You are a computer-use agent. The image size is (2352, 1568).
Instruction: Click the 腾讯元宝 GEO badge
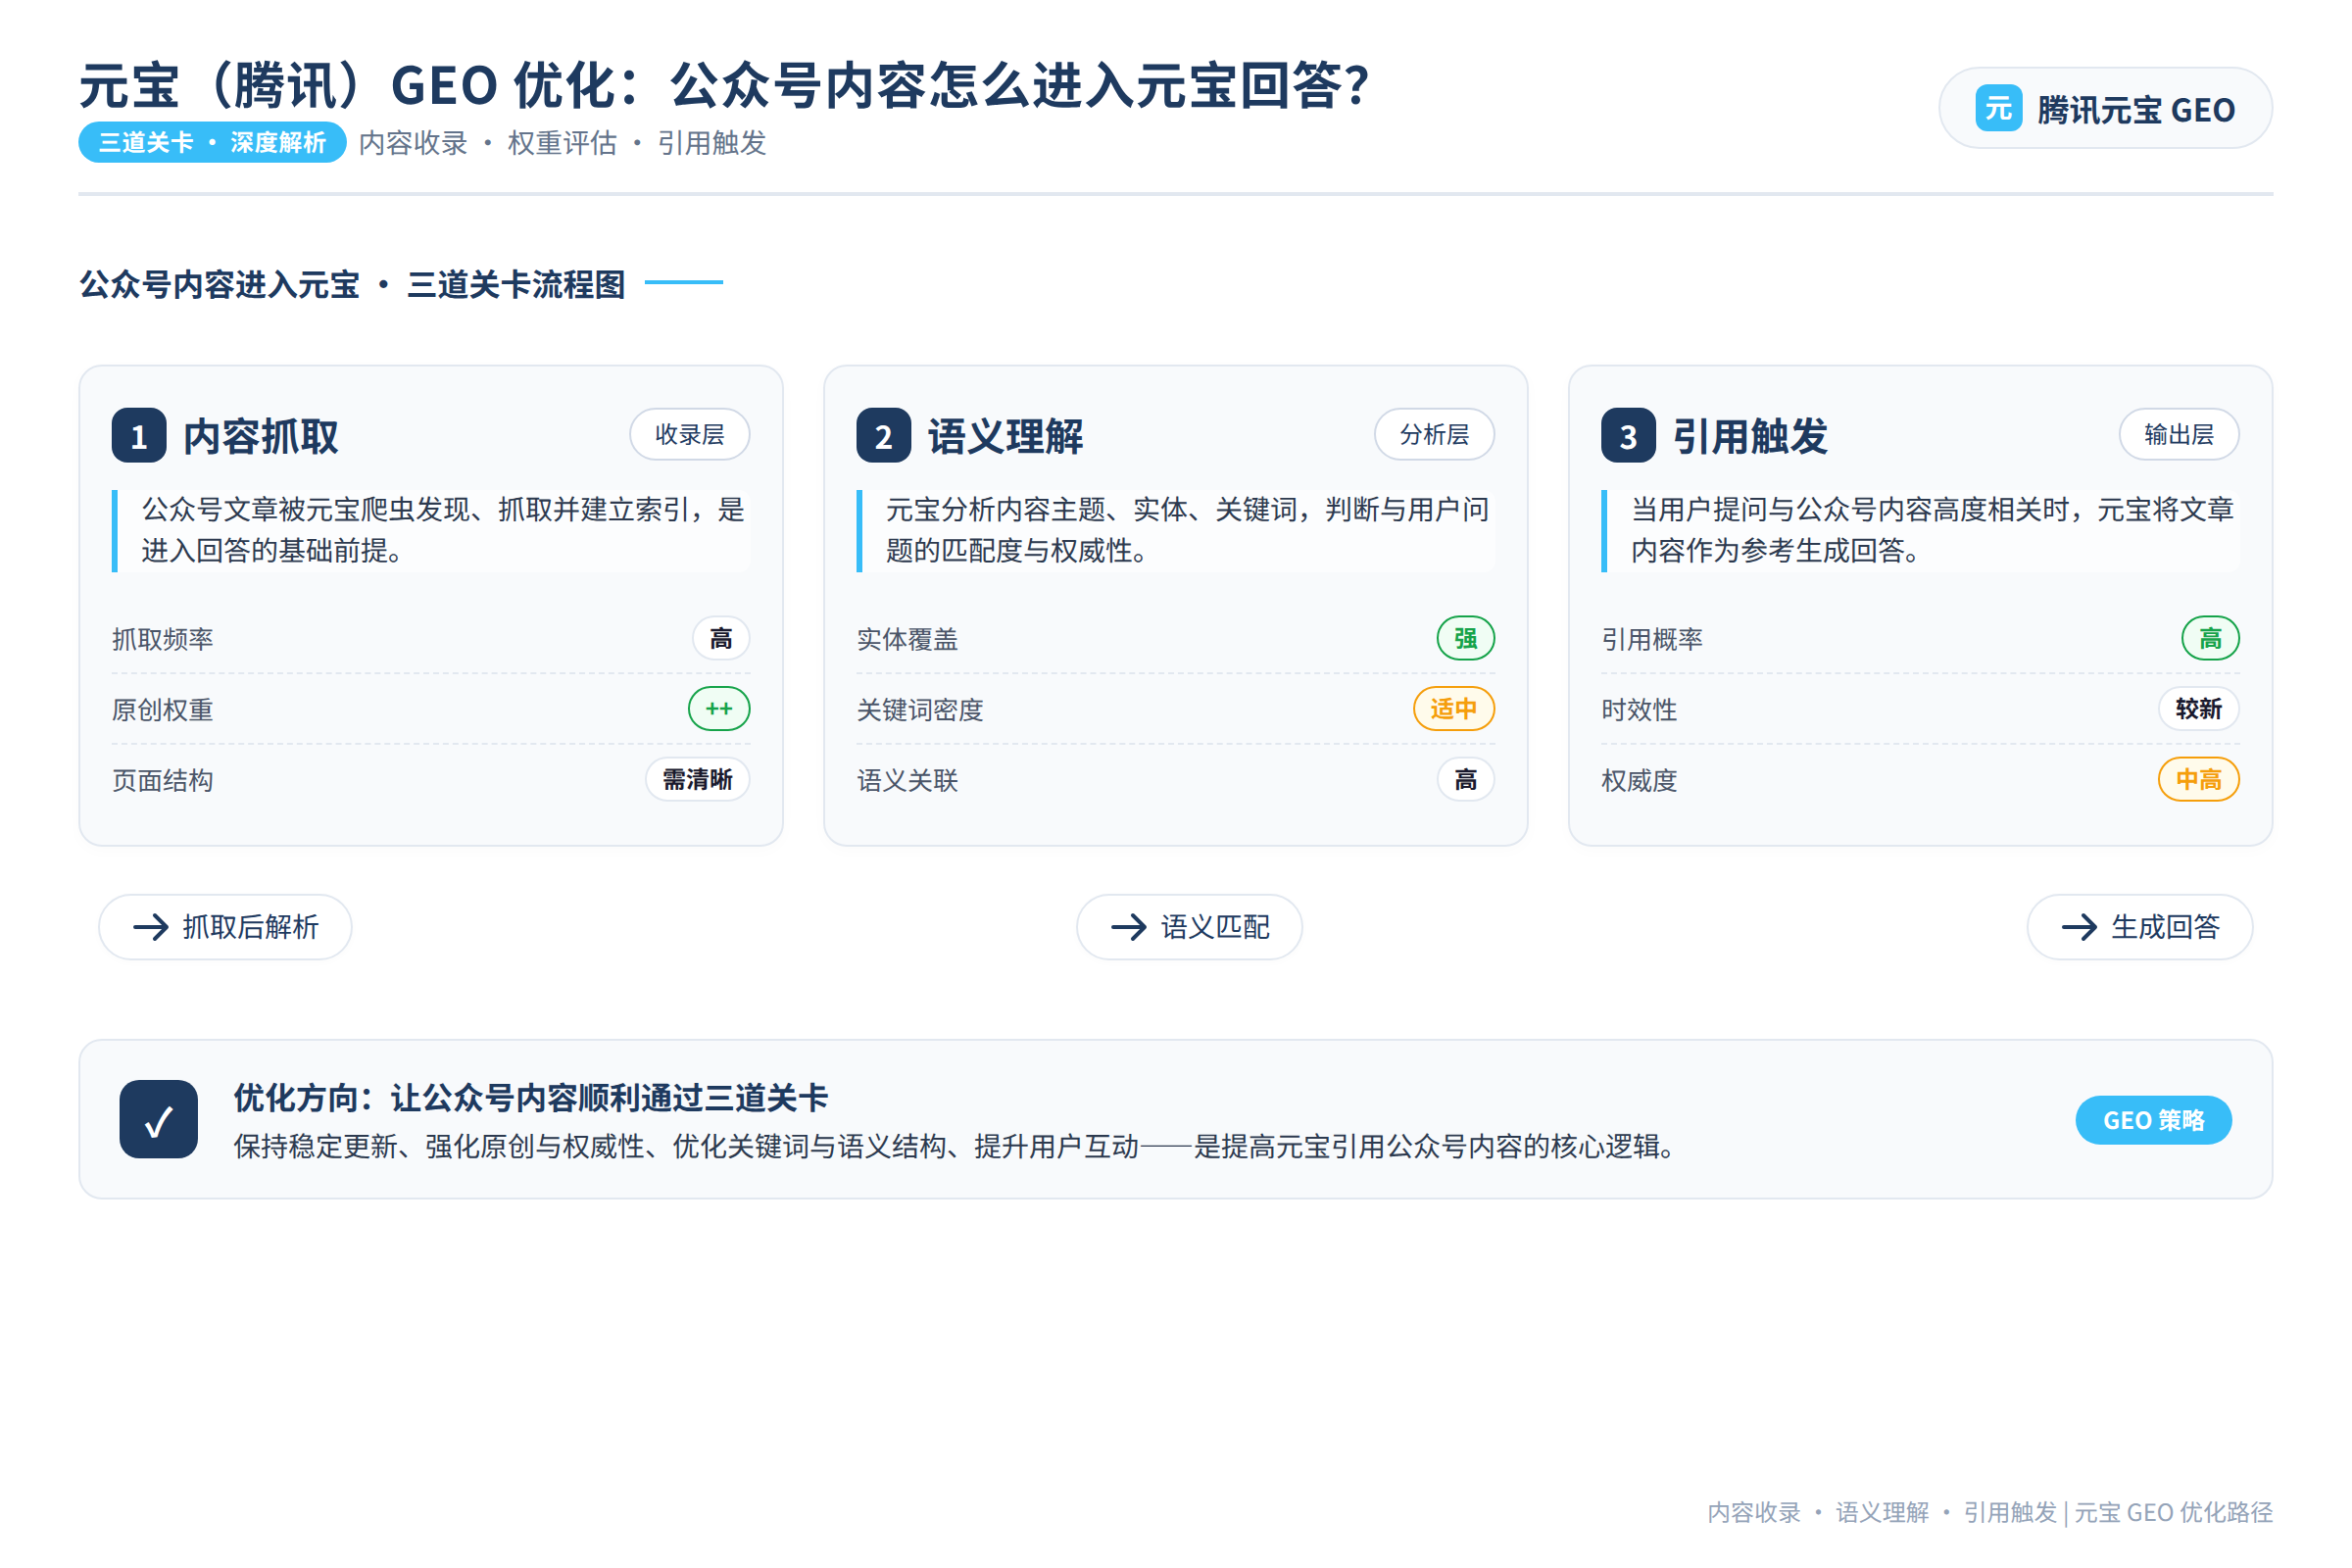(2105, 108)
